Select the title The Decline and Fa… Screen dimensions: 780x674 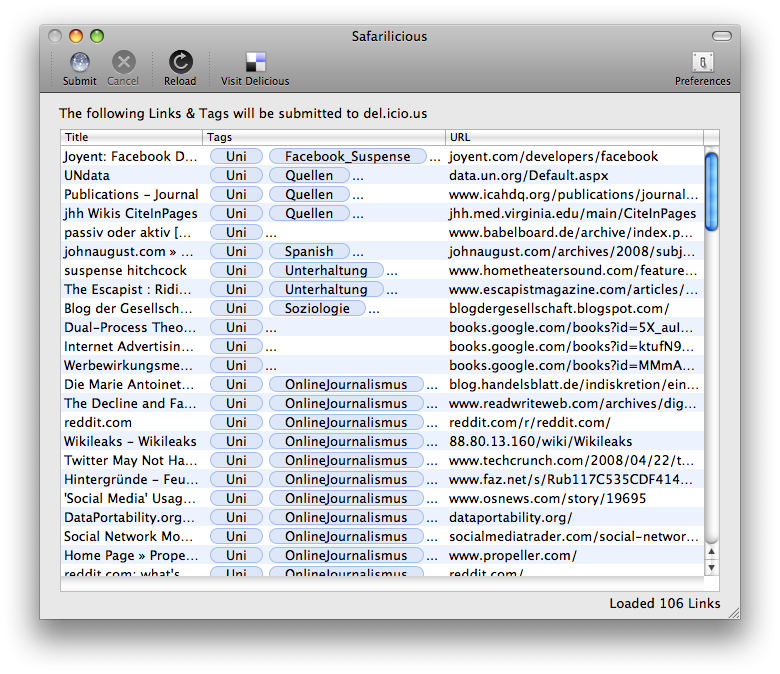pos(130,403)
